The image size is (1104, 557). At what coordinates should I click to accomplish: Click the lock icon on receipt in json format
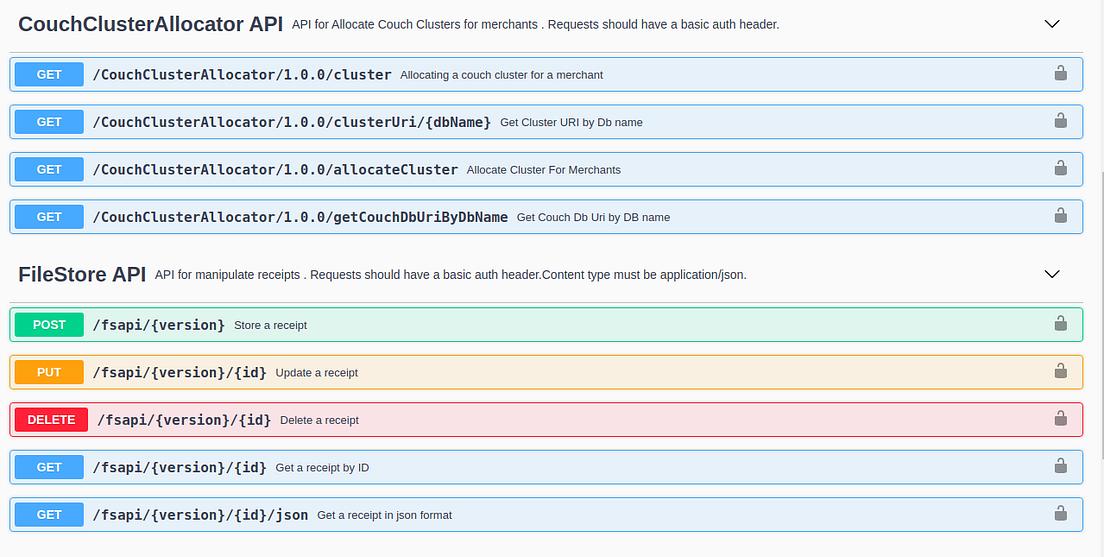coord(1060,513)
